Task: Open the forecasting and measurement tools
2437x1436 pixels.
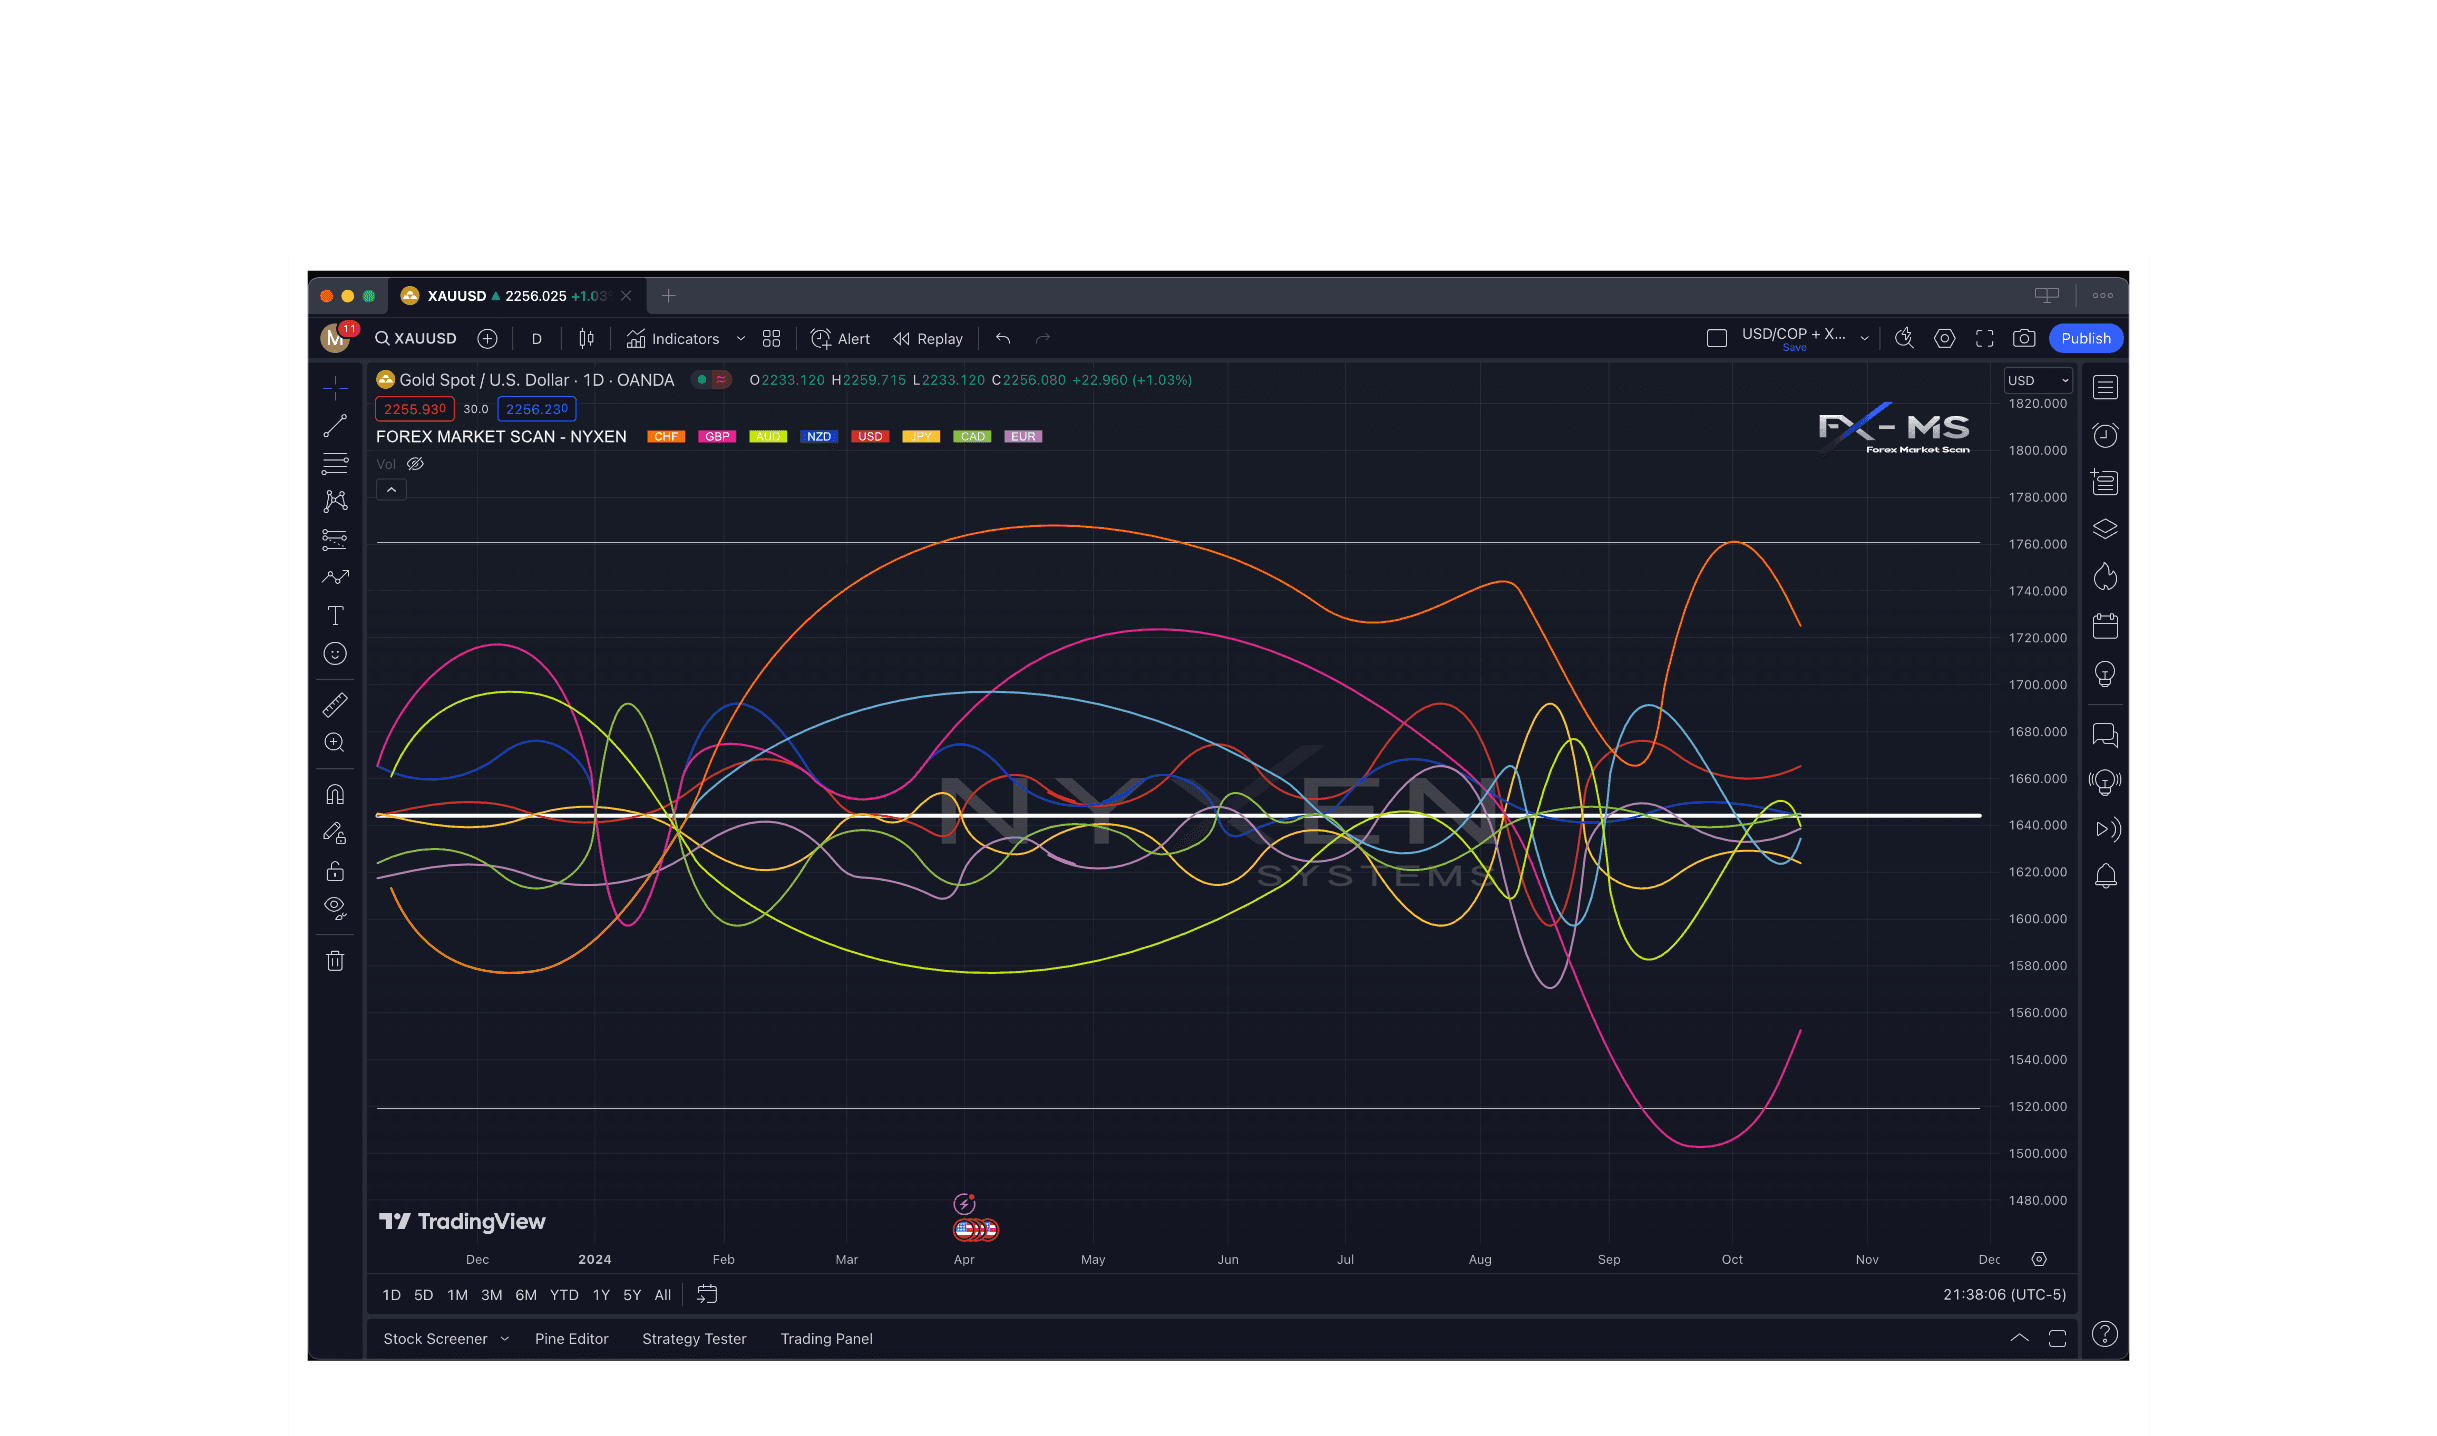Action: [335, 540]
